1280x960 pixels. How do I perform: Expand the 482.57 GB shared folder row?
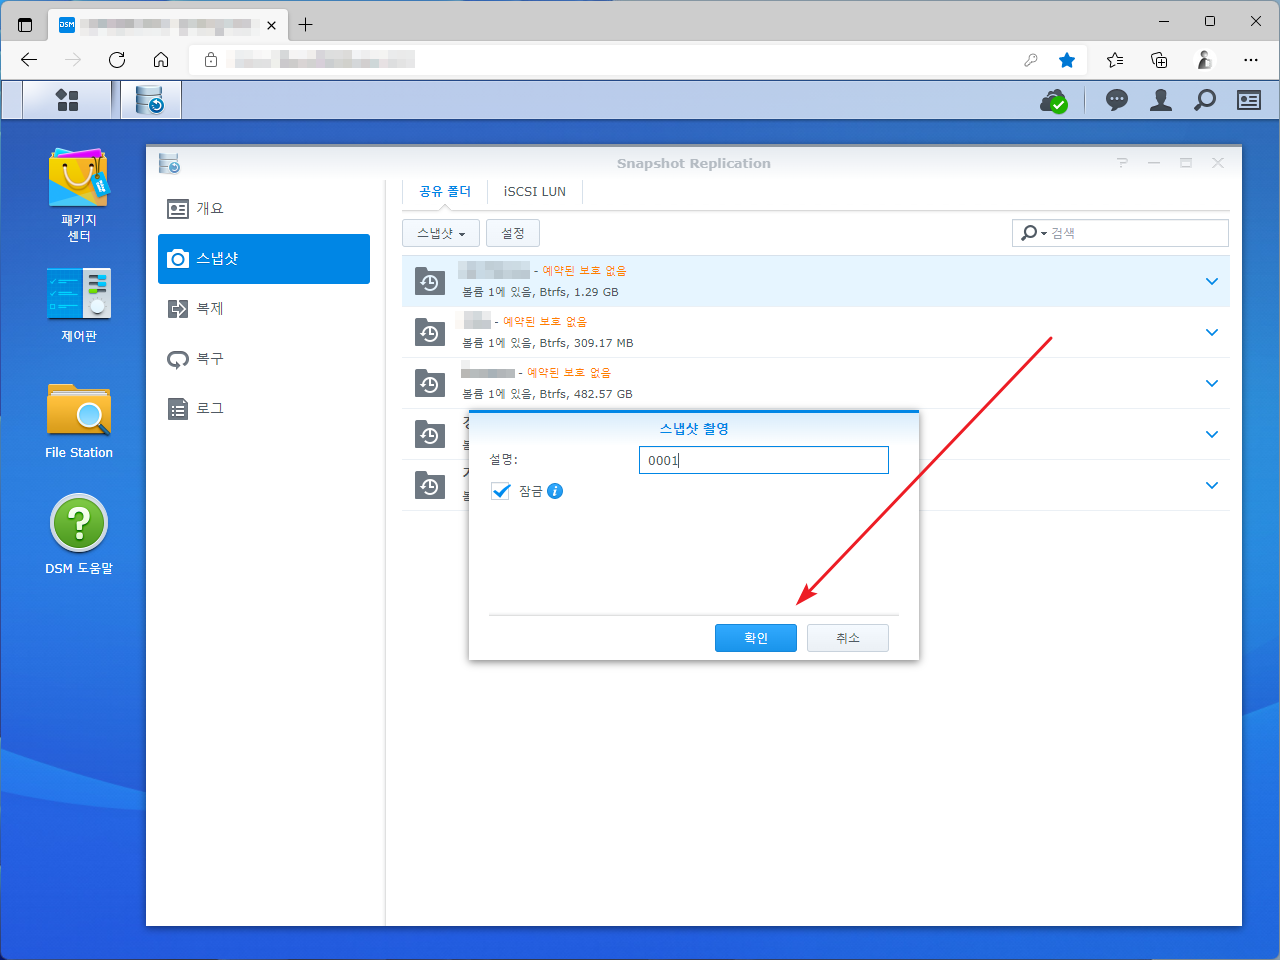tap(1212, 384)
